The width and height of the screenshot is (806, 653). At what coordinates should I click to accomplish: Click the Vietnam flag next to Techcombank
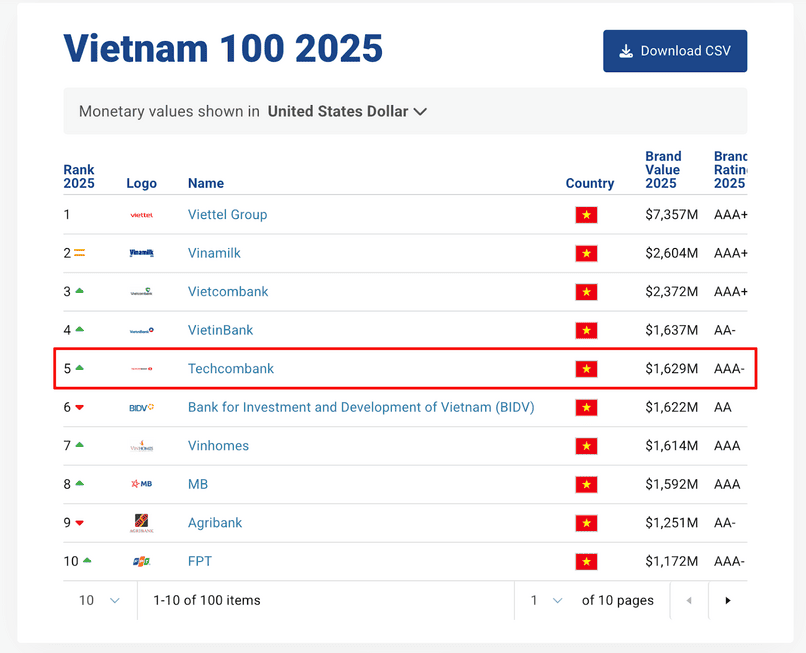point(586,368)
